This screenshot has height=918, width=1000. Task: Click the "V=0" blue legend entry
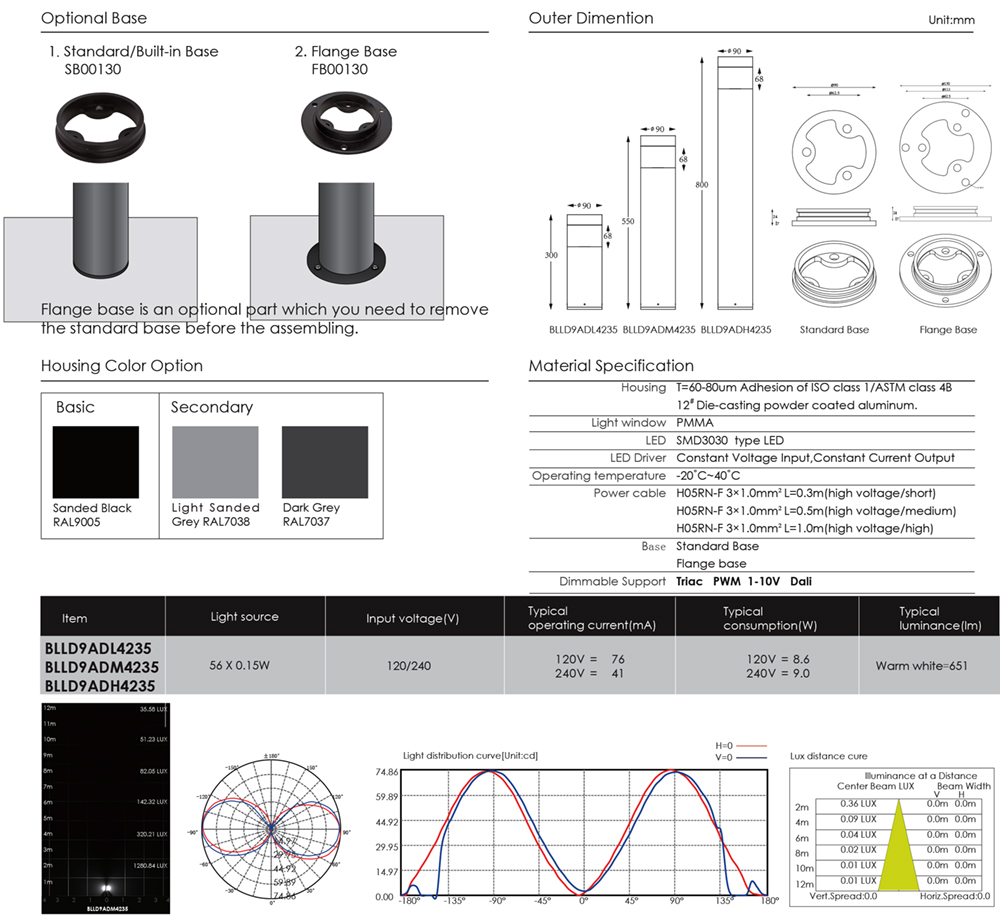pyautogui.click(x=740, y=757)
